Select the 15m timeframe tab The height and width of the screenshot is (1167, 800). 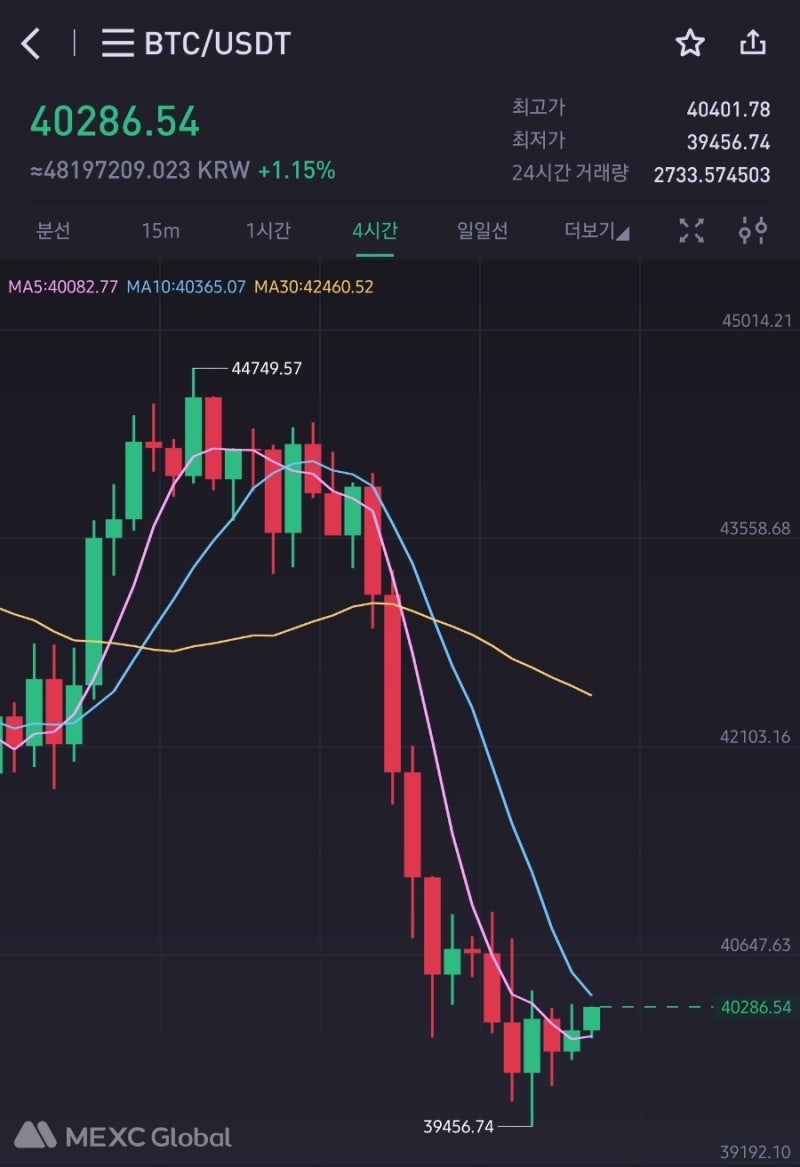pos(160,231)
